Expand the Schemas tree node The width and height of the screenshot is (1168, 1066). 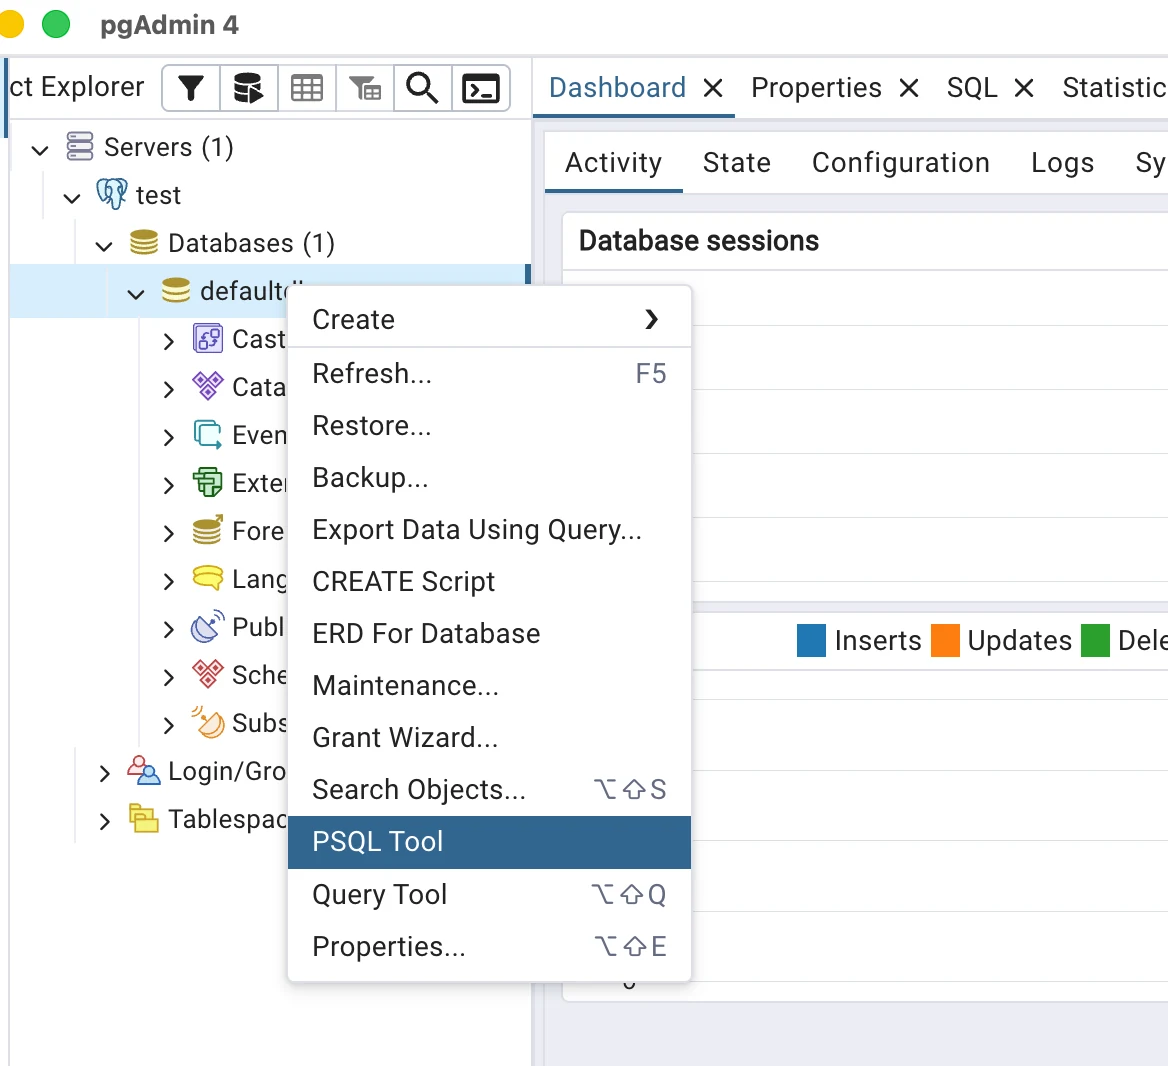point(168,677)
